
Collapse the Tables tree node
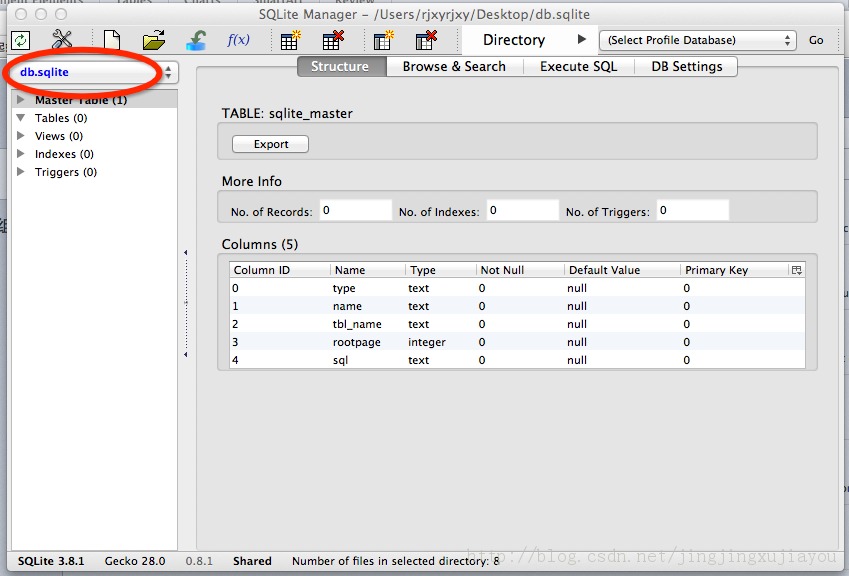(21, 118)
